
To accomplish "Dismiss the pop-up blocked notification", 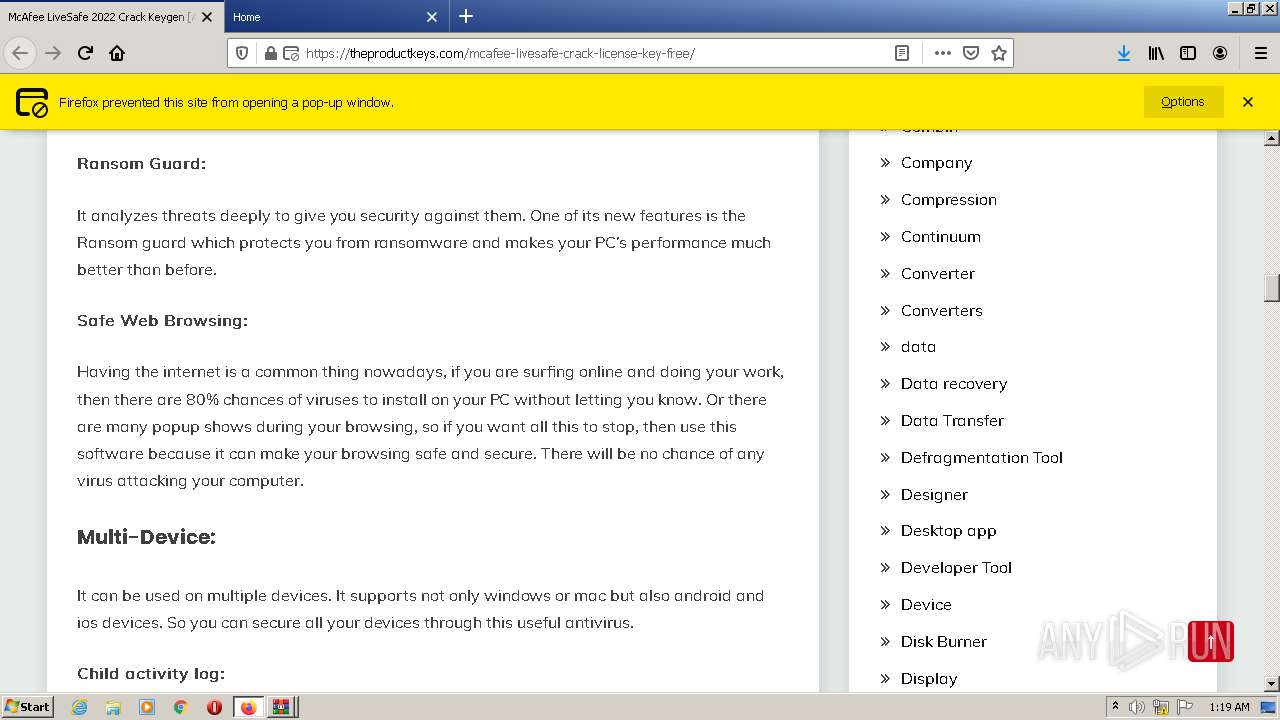I will (1248, 101).
